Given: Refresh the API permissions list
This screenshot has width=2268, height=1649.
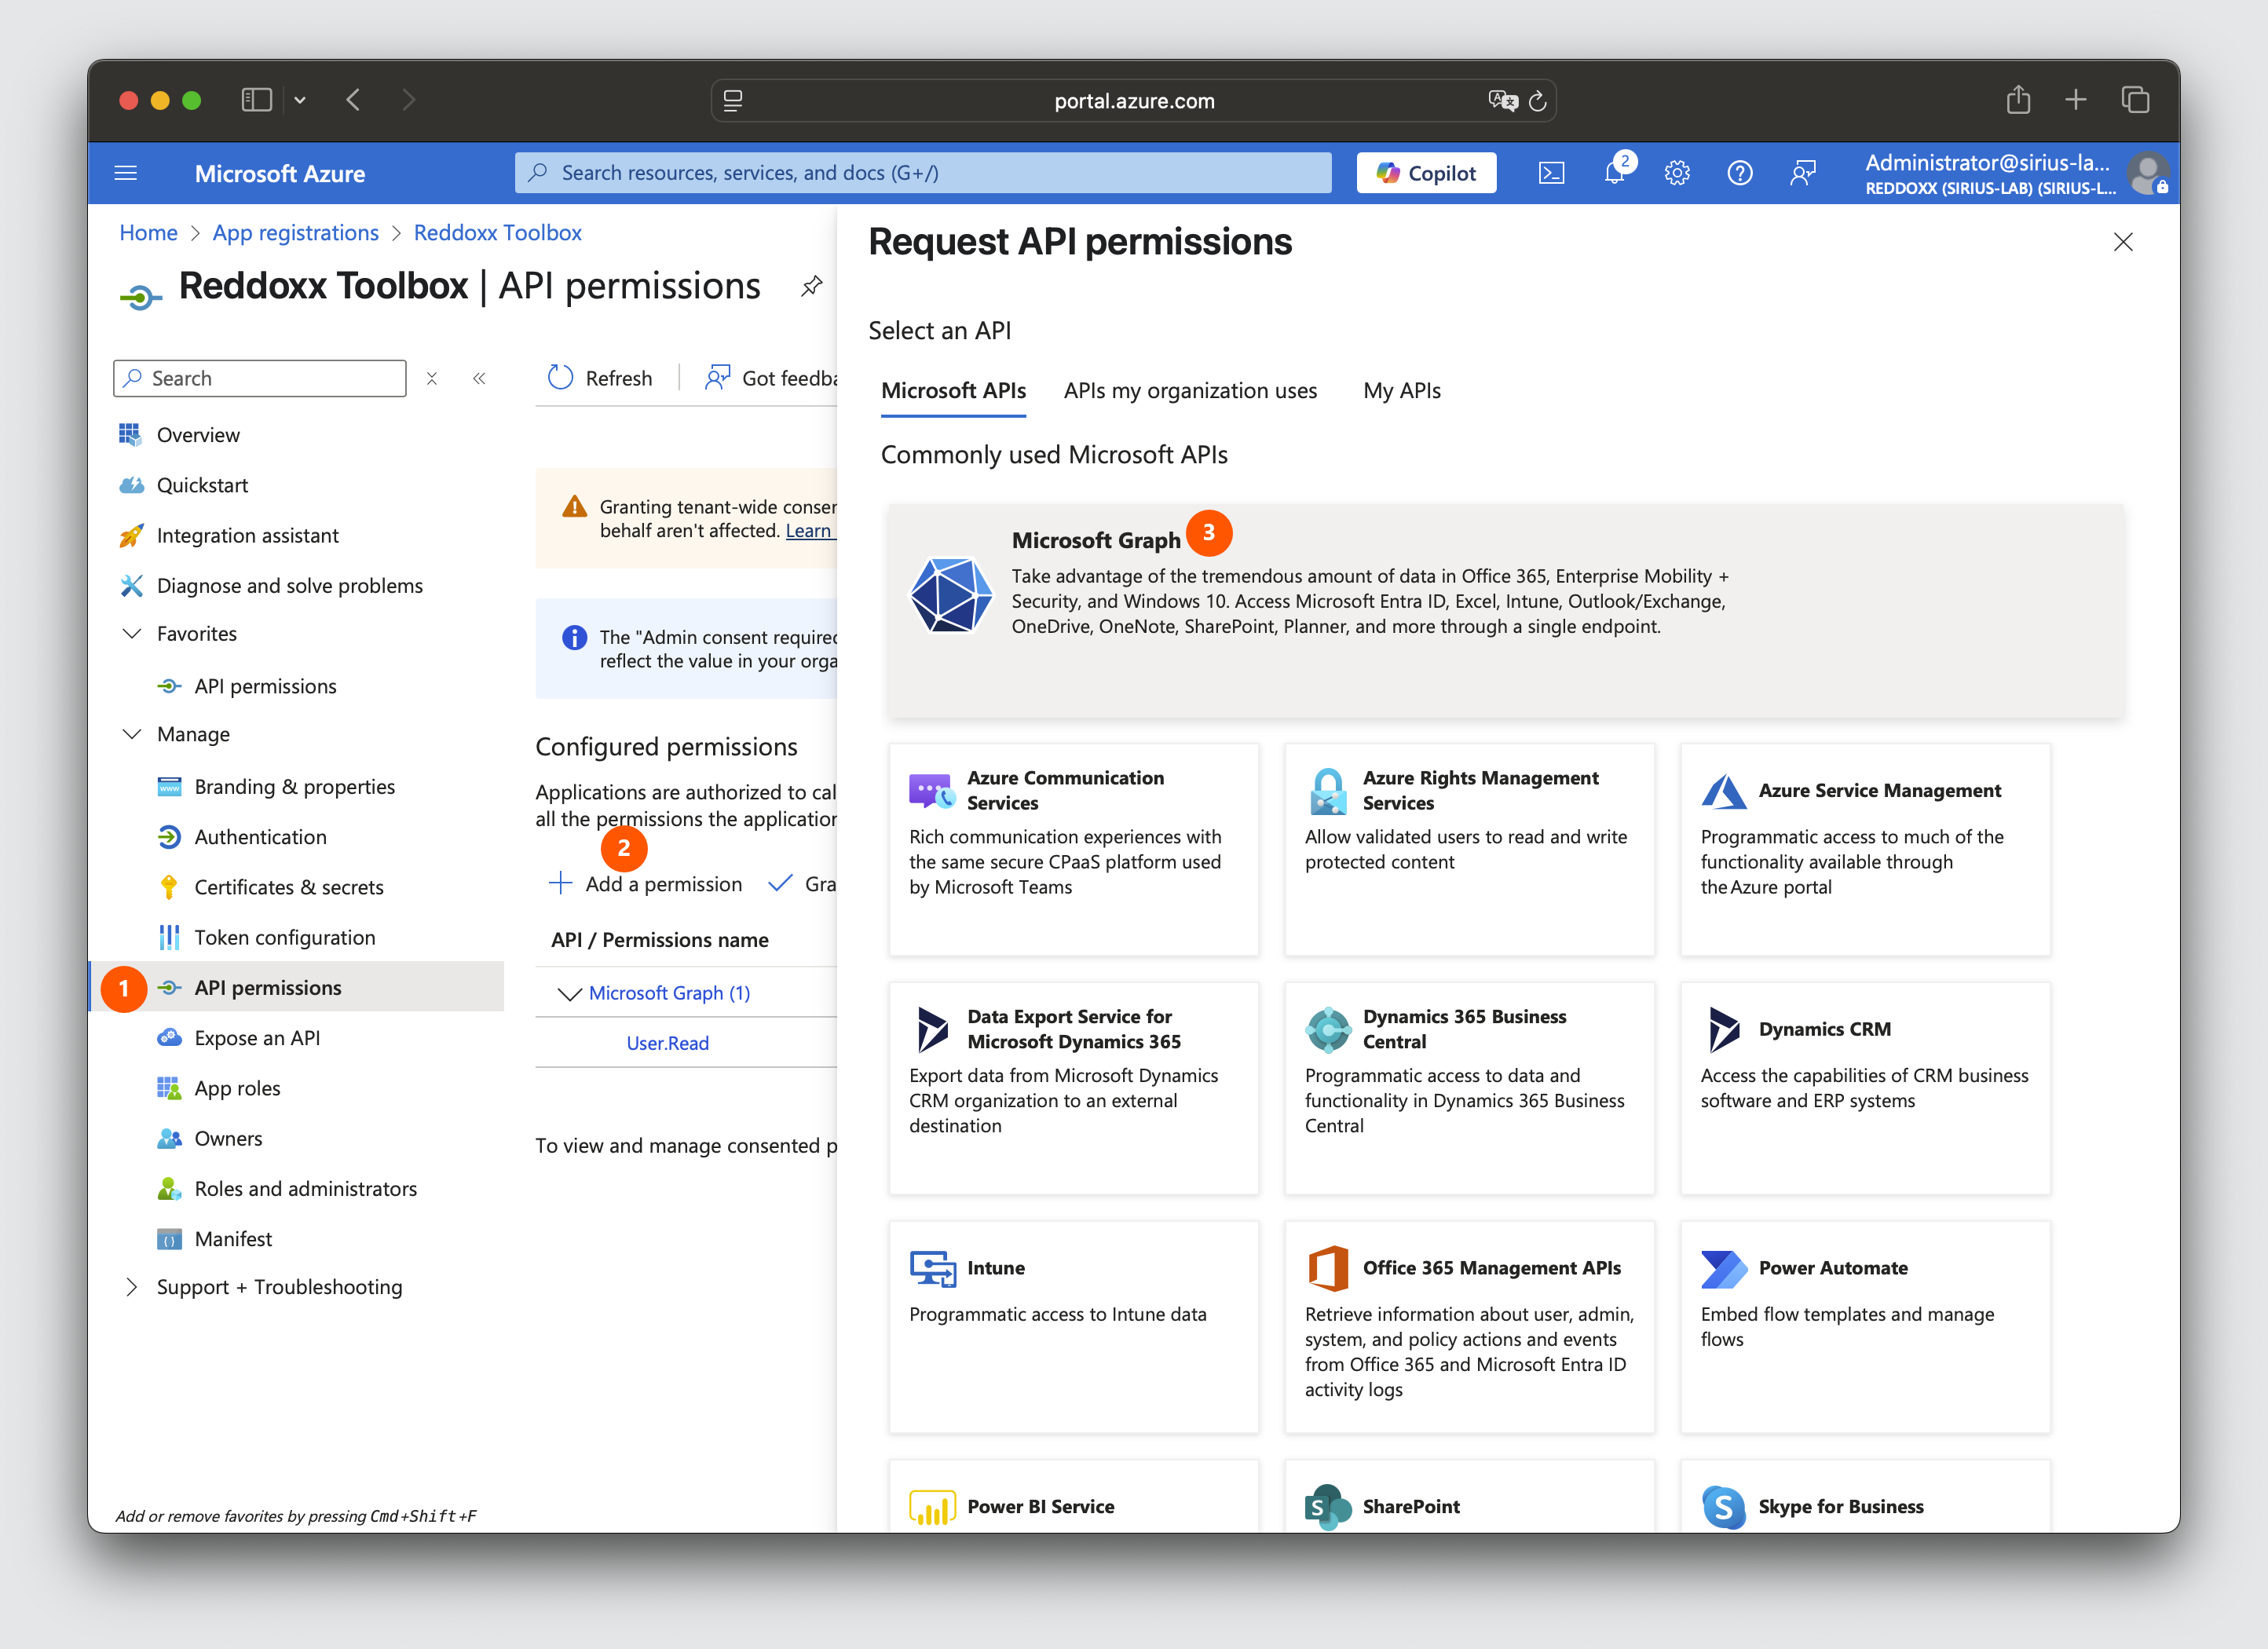Looking at the screenshot, I should 600,378.
